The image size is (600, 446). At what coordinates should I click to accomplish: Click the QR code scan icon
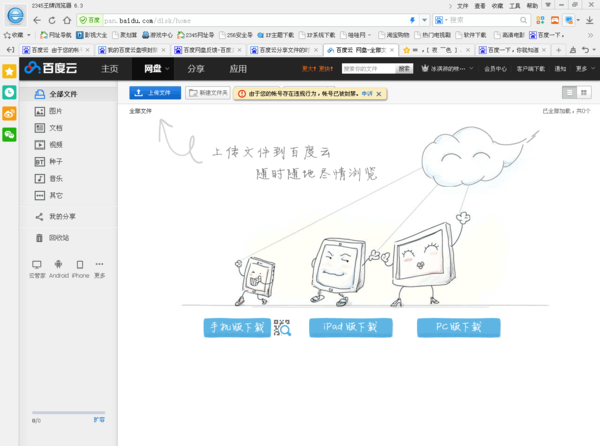(282, 328)
